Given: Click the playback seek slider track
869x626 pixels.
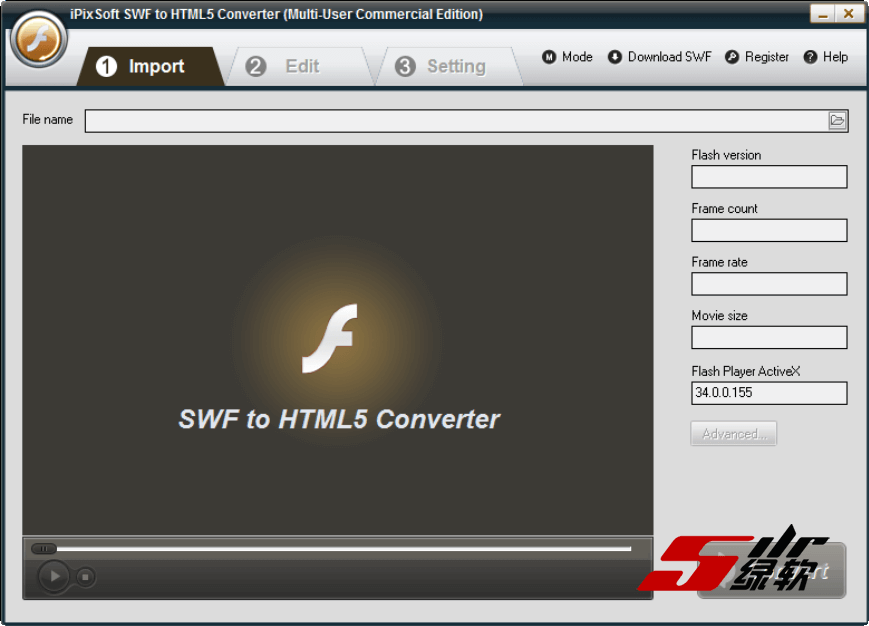Looking at the screenshot, I should (x=340, y=548).
